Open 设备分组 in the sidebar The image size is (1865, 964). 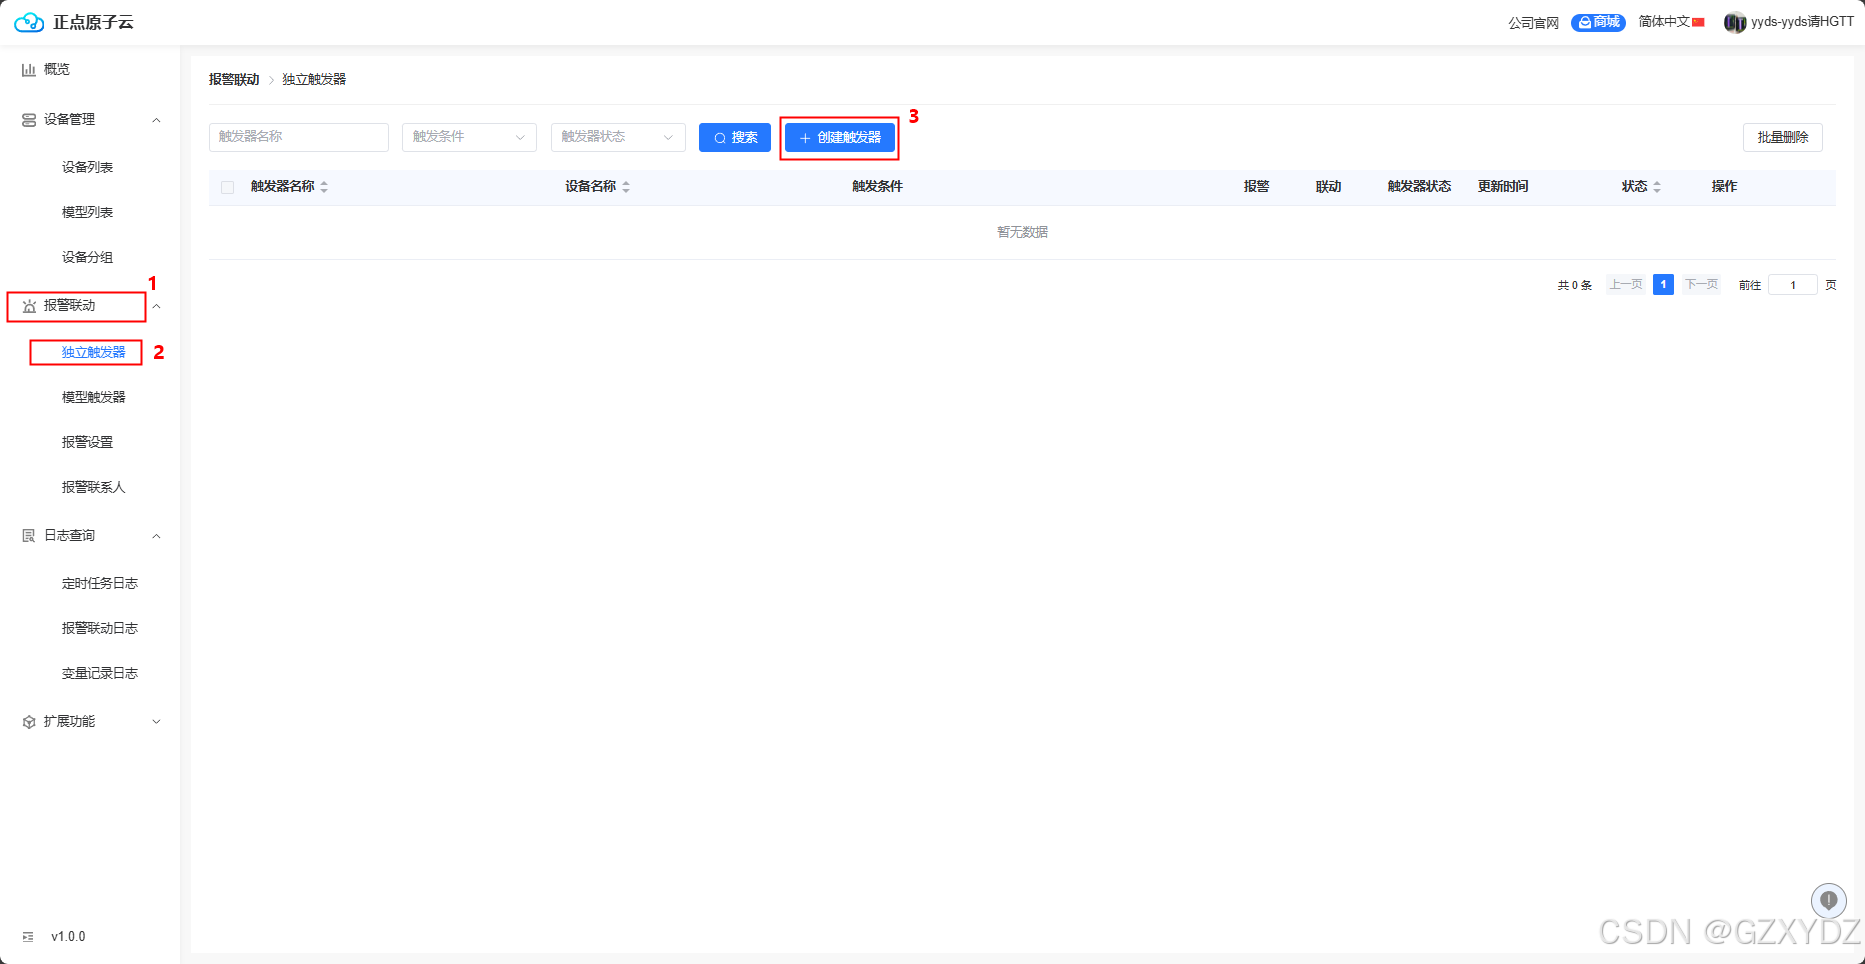(x=88, y=257)
